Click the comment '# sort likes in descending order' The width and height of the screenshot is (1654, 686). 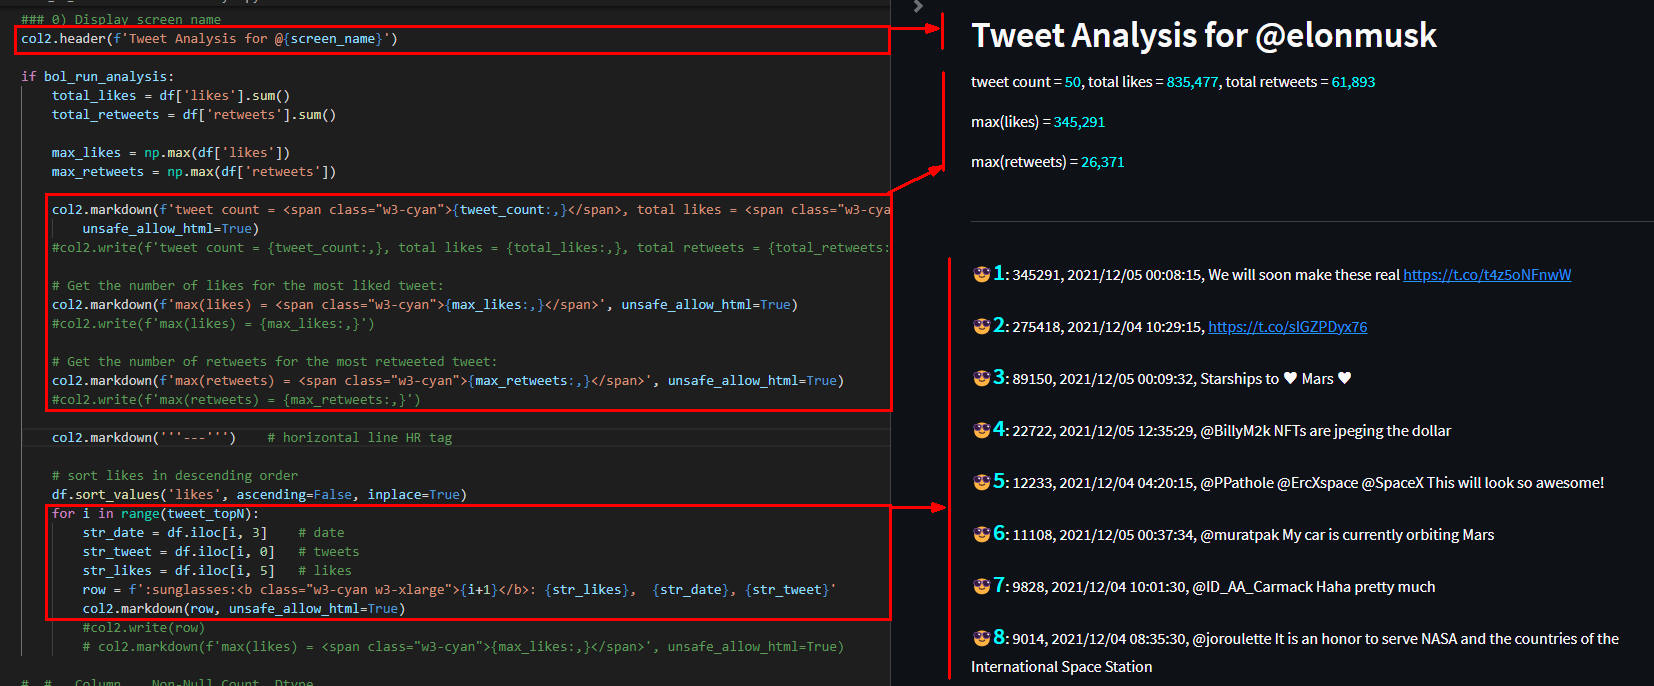(x=175, y=476)
